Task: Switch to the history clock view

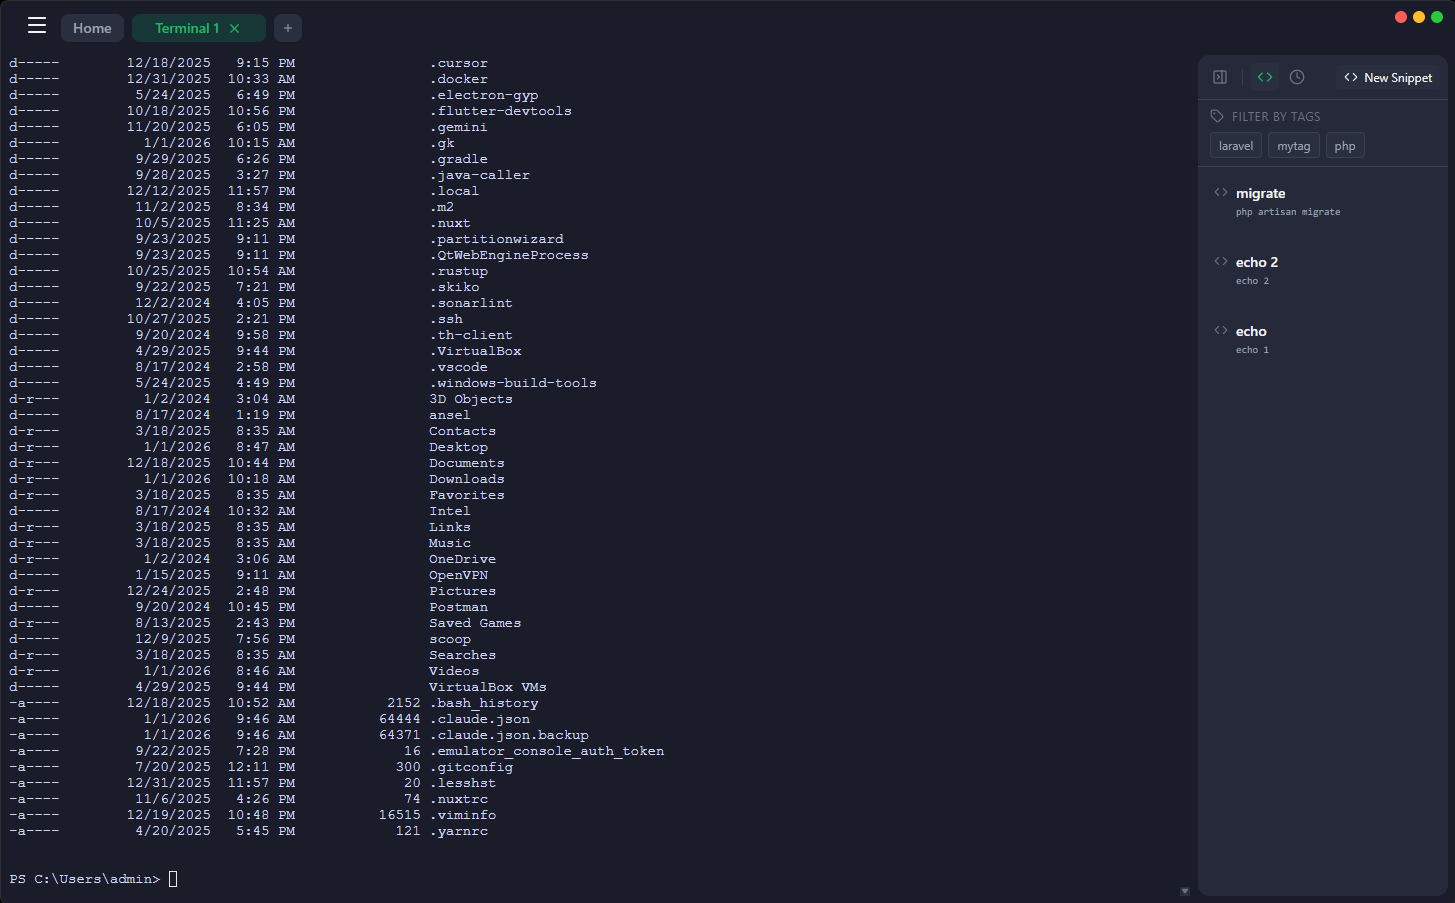Action: (x=1297, y=76)
